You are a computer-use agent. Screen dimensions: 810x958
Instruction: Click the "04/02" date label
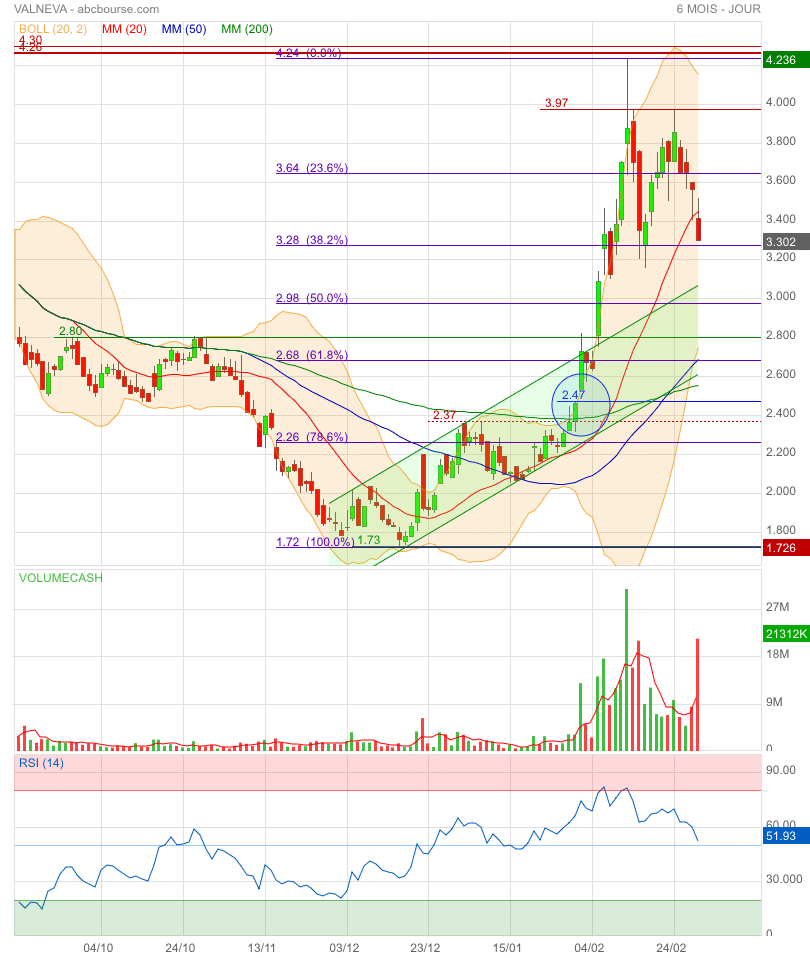click(x=589, y=948)
